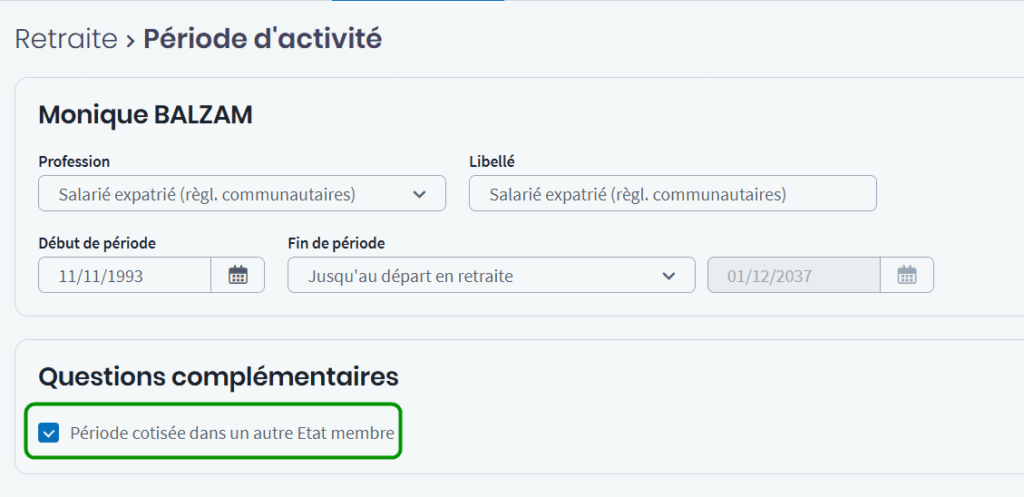Focus the Libellé text field
Screen dimensions: 1024x497
(672, 194)
